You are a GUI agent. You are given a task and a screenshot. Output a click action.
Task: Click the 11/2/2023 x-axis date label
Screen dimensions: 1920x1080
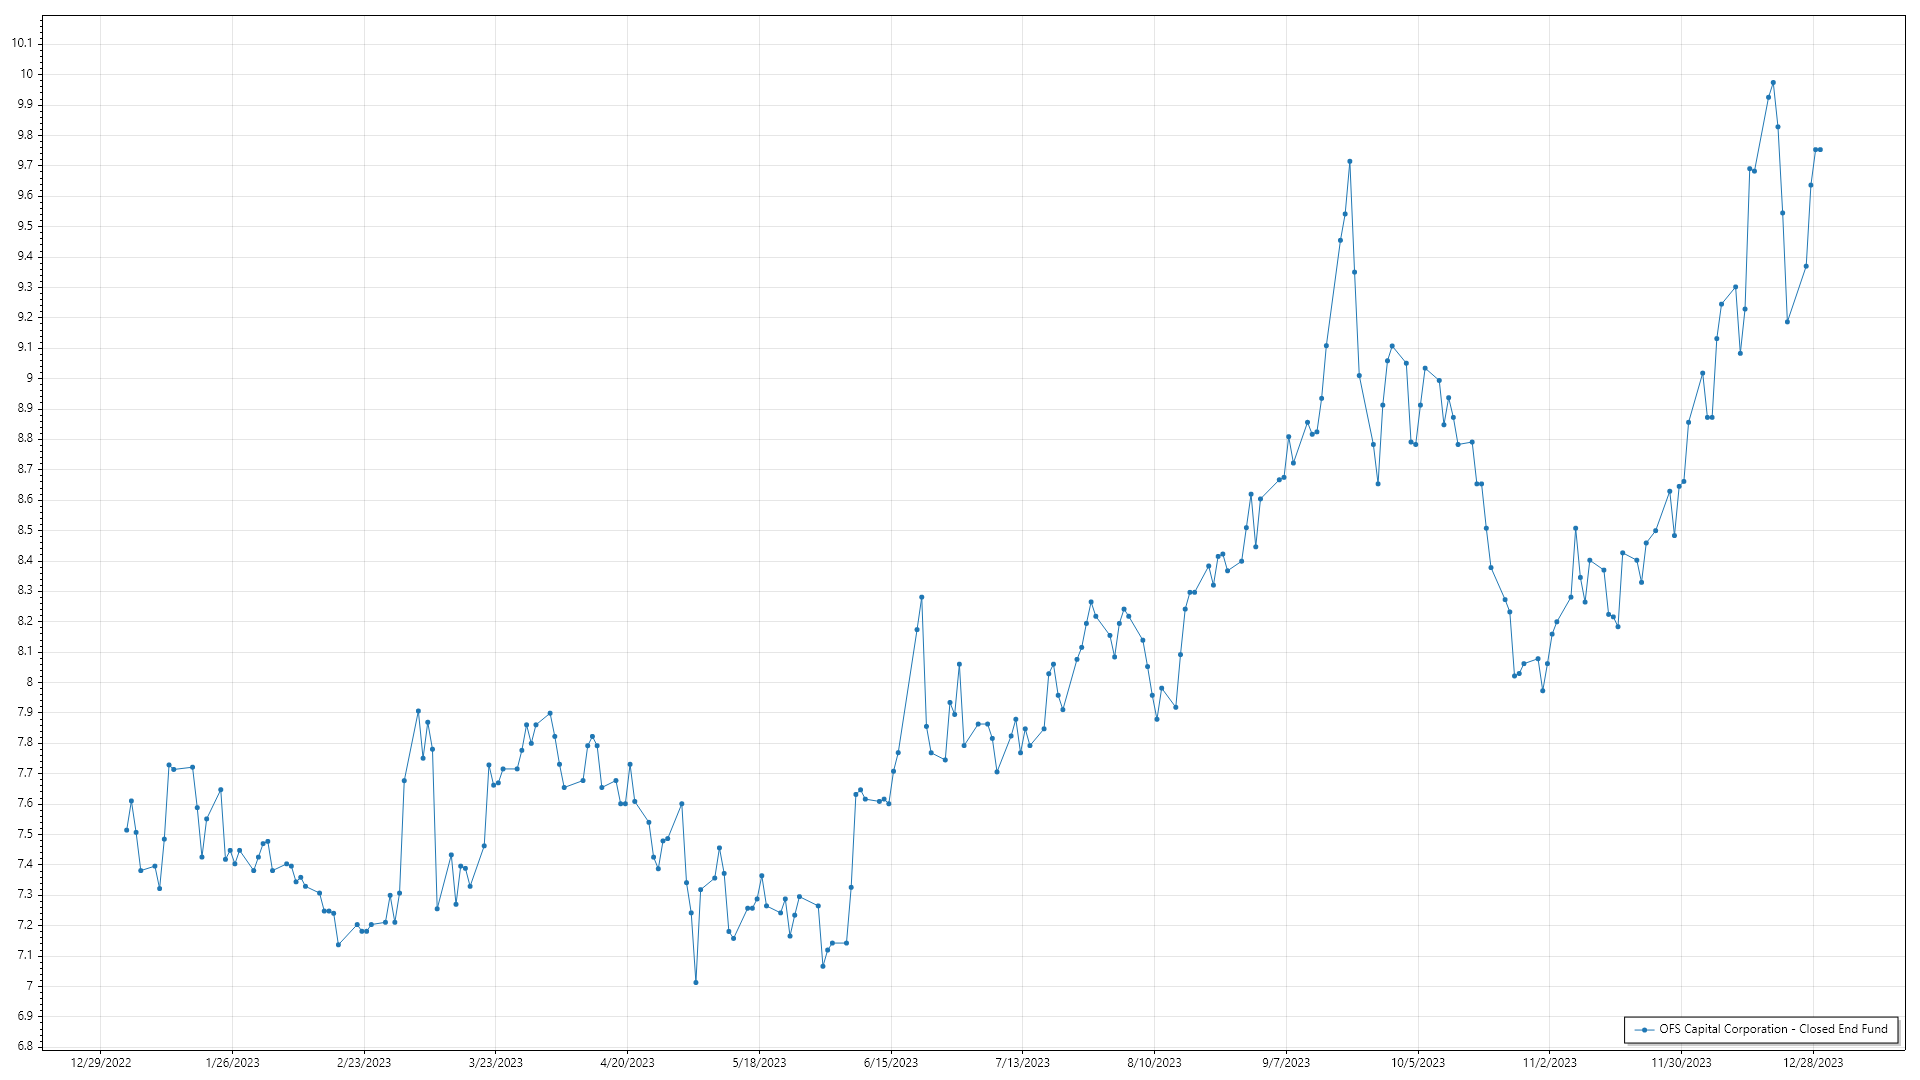tap(1549, 1063)
